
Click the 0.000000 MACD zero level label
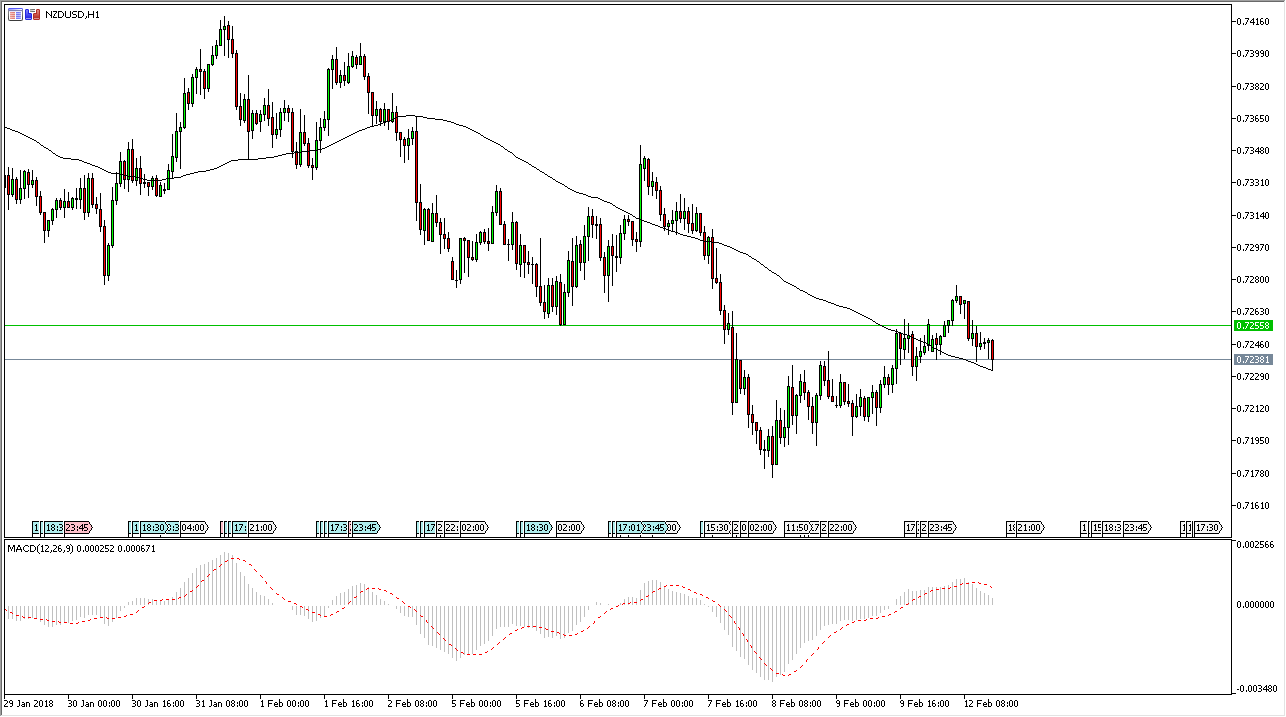pos(1255,604)
